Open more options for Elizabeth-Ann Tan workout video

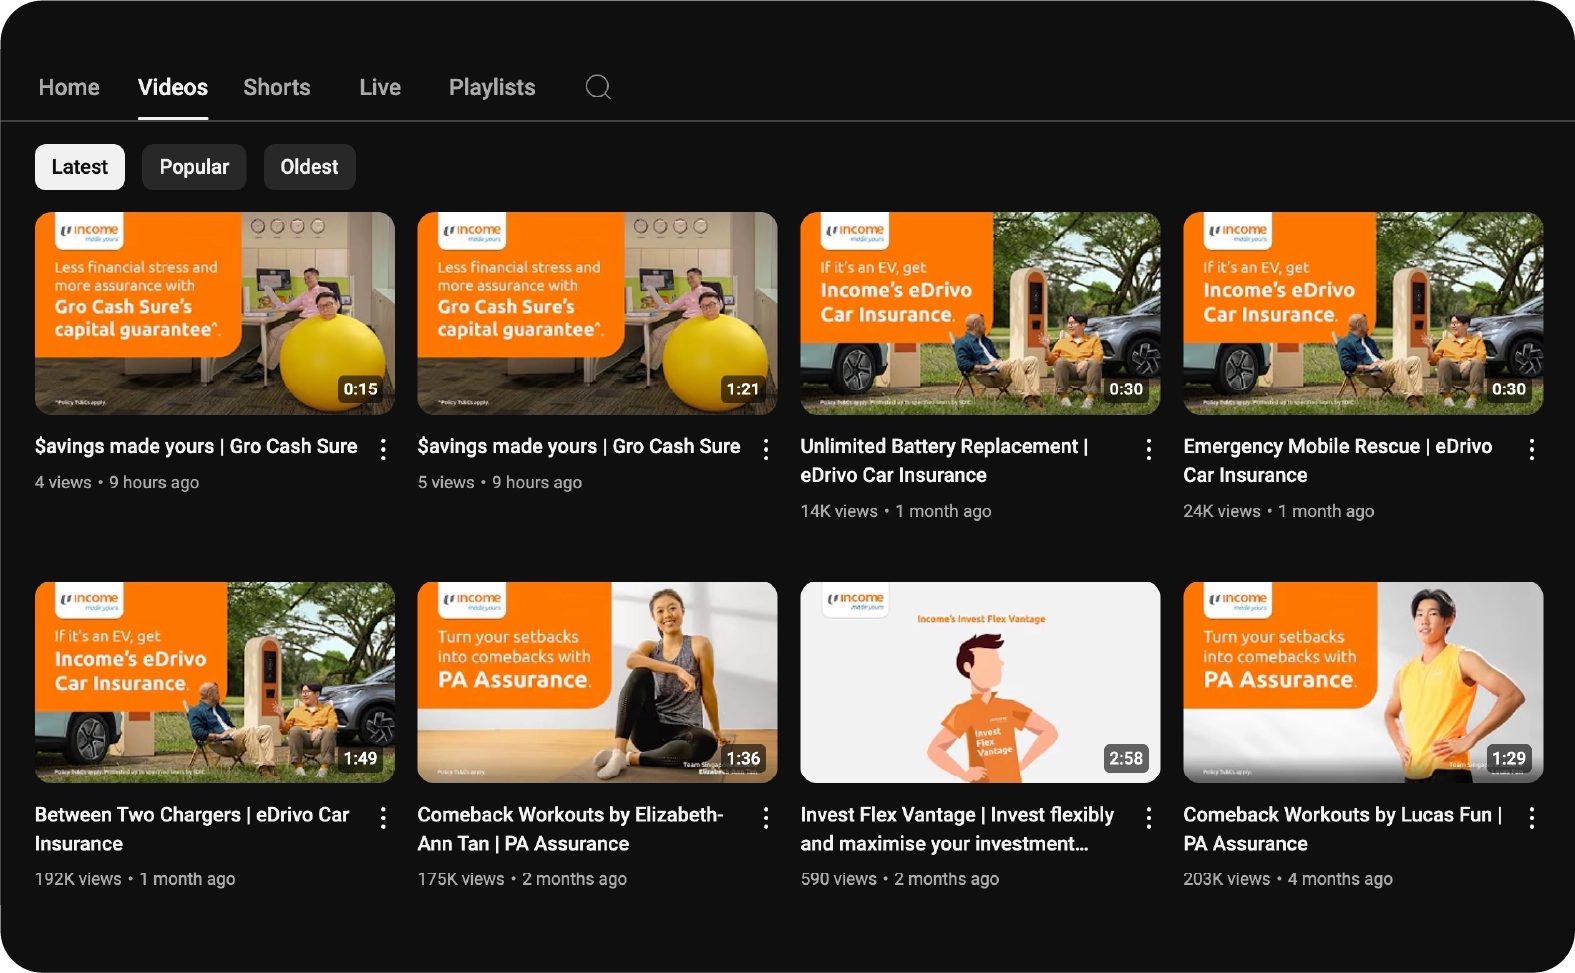(766, 818)
